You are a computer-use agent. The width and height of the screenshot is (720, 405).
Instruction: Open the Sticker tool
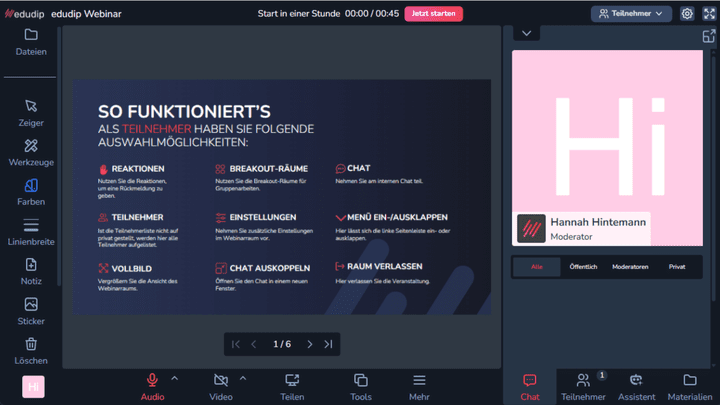tap(31, 312)
